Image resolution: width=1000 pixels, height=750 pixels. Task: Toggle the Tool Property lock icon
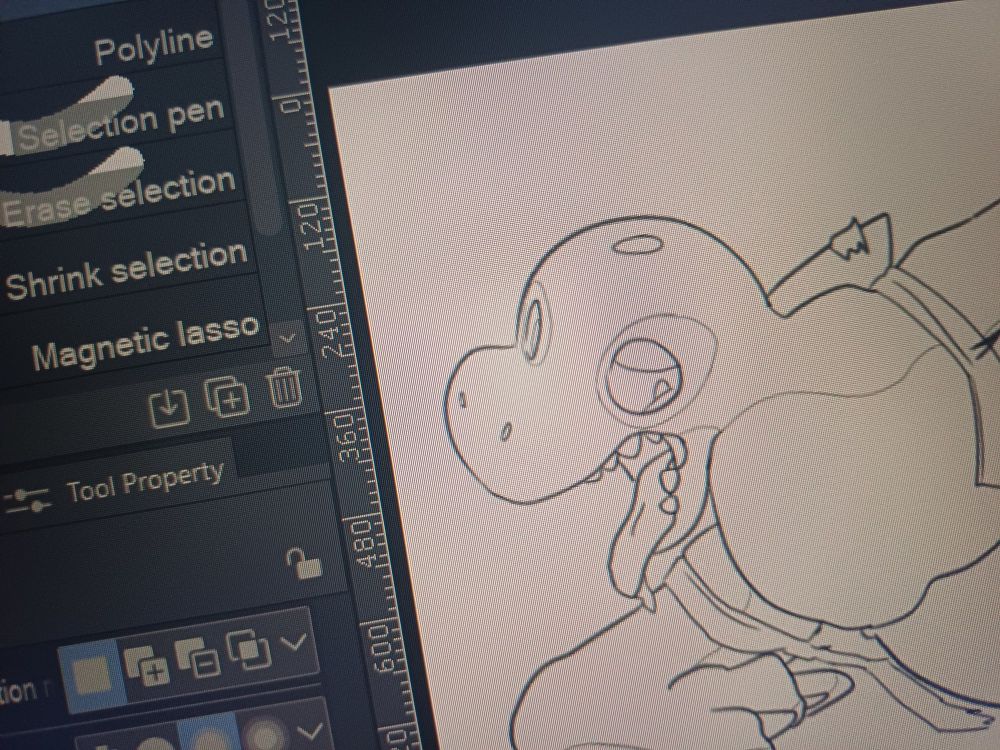pyautogui.click(x=304, y=563)
